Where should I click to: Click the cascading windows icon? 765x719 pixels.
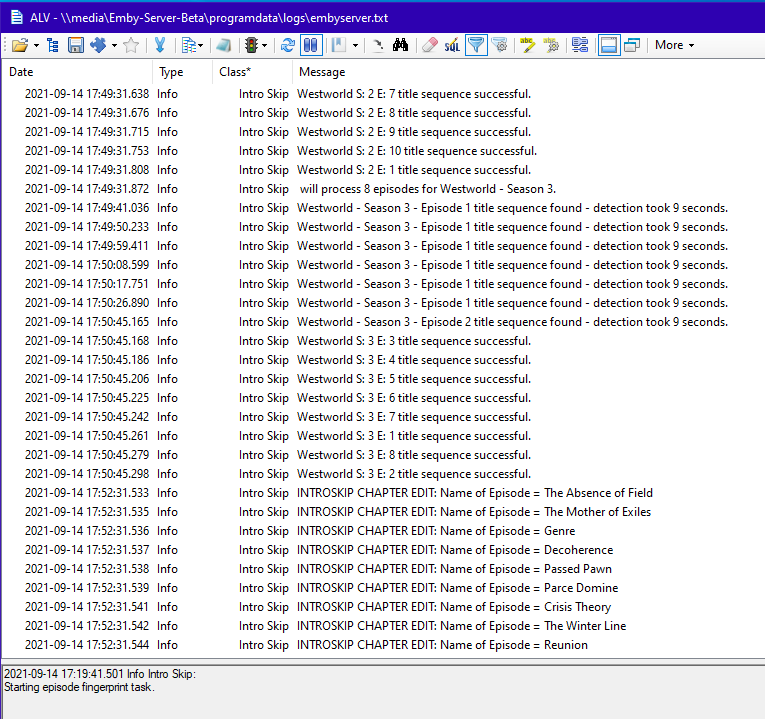pos(632,45)
